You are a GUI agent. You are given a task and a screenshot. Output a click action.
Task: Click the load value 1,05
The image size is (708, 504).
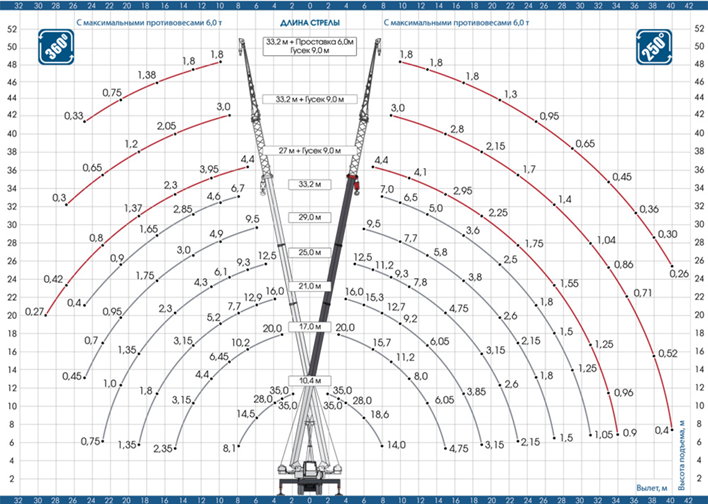point(603,434)
